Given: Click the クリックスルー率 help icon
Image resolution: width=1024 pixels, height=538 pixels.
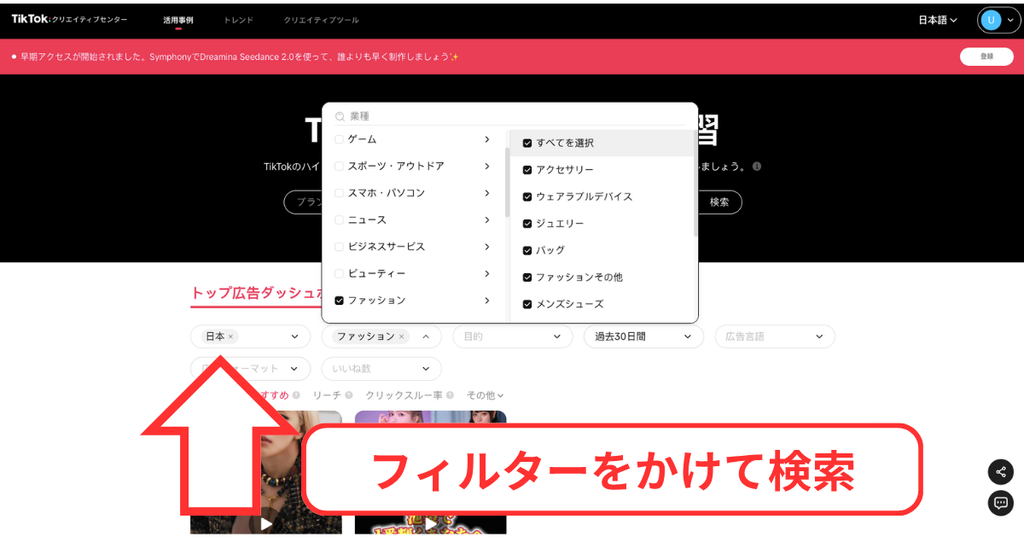Looking at the screenshot, I should pyautogui.click(x=450, y=395).
